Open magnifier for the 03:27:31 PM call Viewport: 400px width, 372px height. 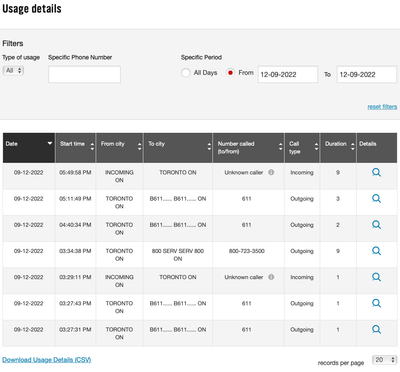click(x=376, y=330)
